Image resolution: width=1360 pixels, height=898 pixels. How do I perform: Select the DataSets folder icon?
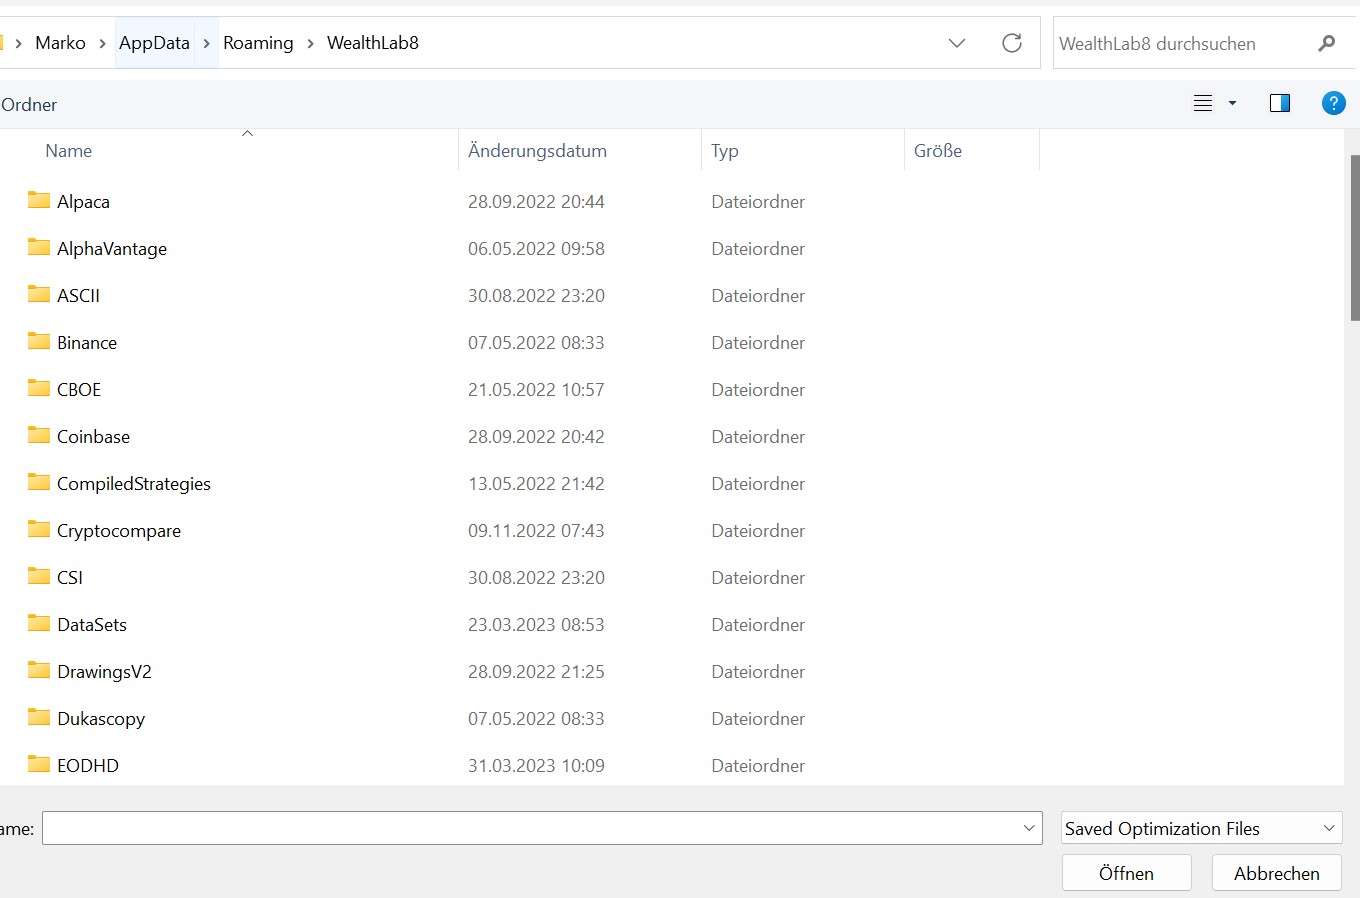point(39,623)
